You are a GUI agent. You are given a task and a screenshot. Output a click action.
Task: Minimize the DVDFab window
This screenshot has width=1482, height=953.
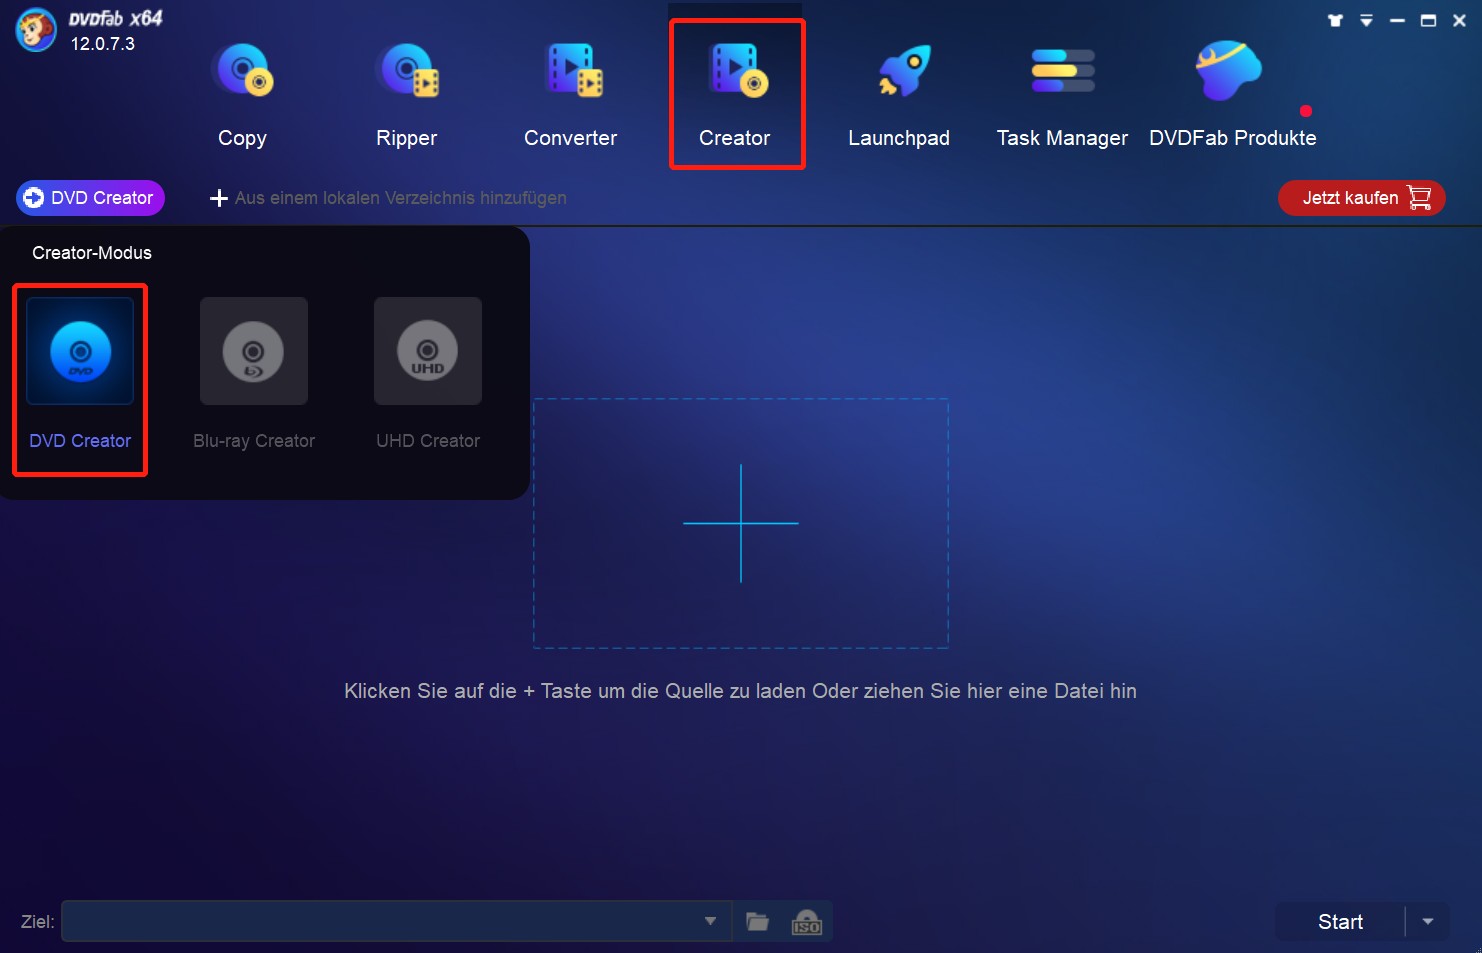click(1397, 20)
